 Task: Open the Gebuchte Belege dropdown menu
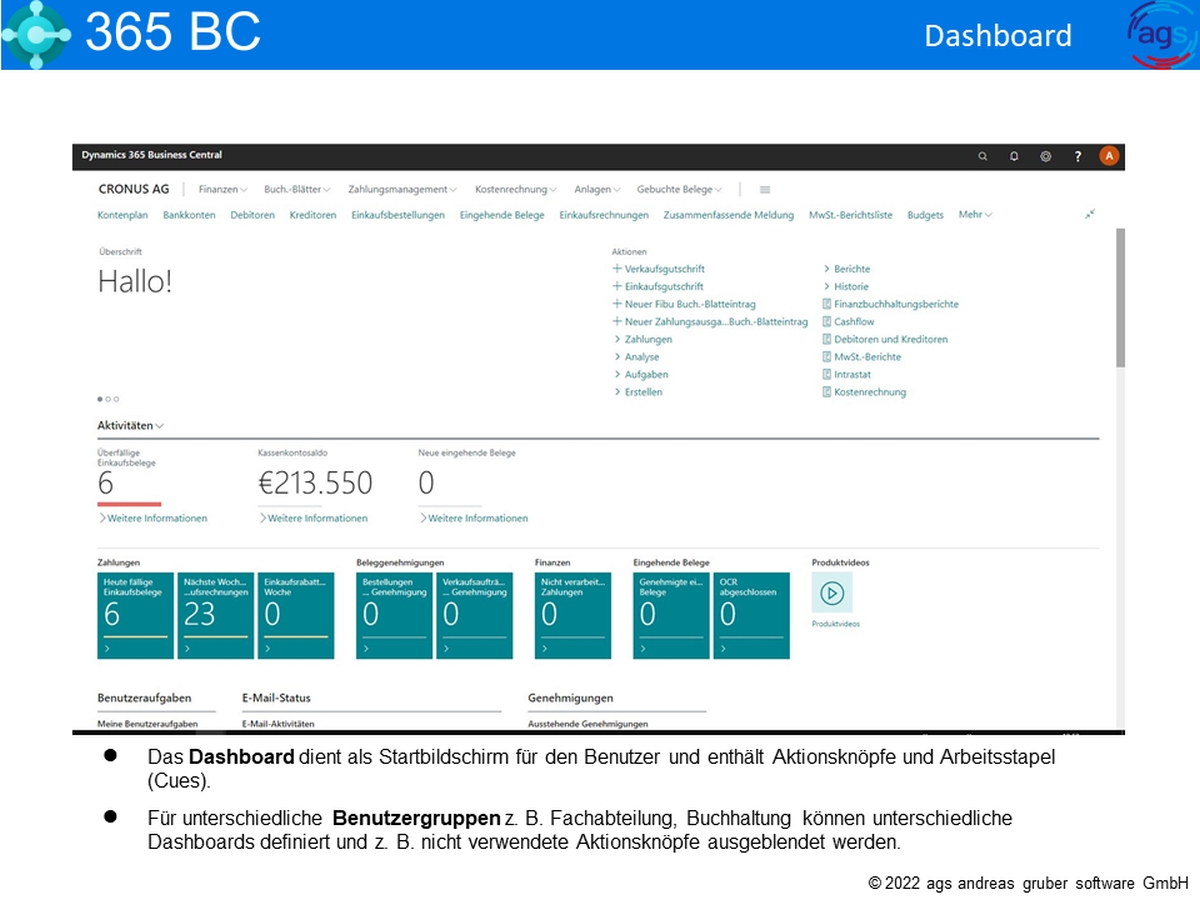point(680,189)
